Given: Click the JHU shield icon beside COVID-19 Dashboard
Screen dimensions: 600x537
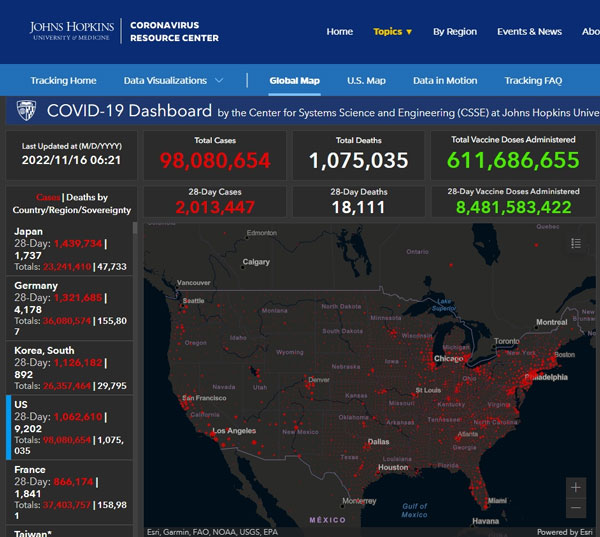Looking at the screenshot, I should 26,110.
